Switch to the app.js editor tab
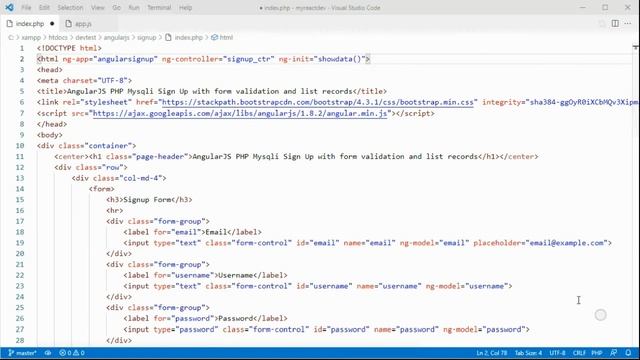This screenshot has width=640, height=360. [83, 24]
